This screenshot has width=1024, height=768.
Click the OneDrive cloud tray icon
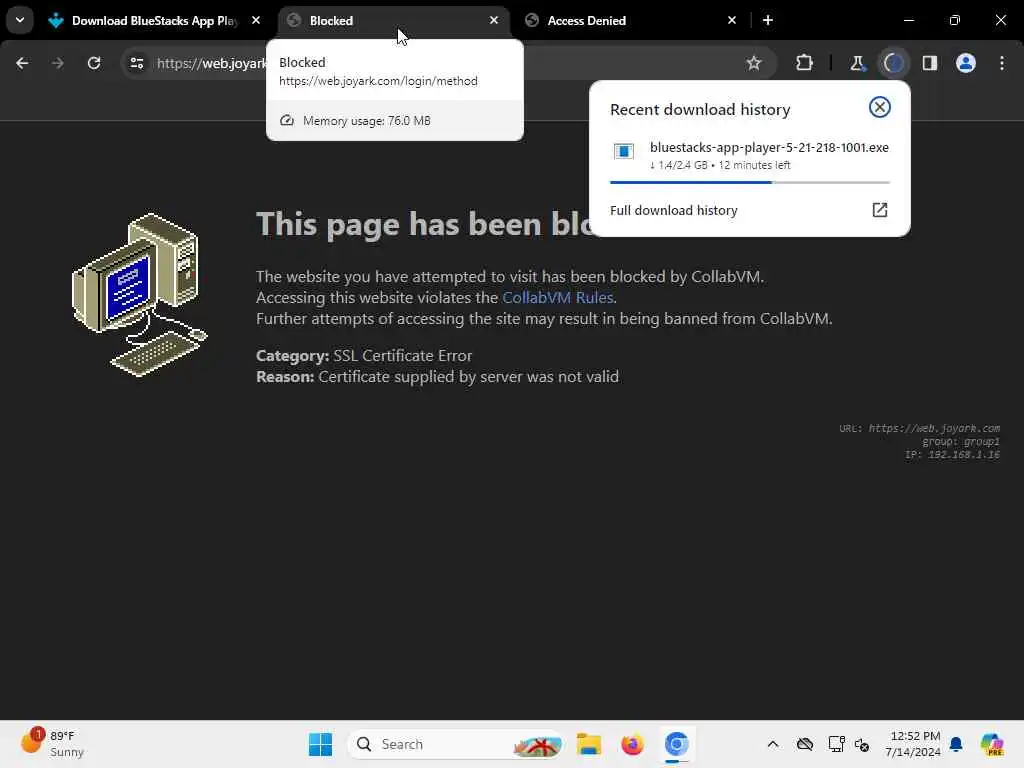pyautogui.click(x=805, y=744)
